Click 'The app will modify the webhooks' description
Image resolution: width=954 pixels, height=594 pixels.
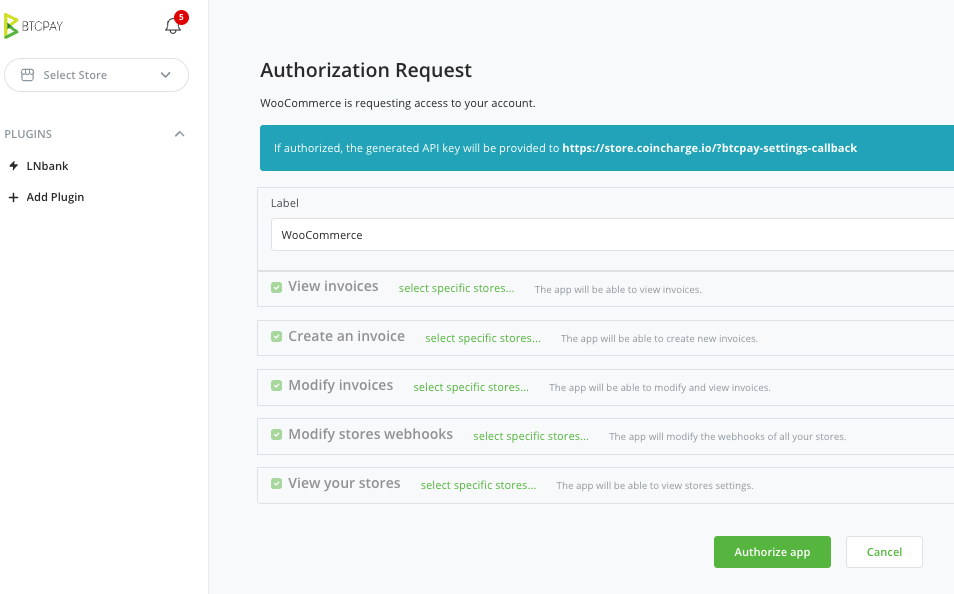coord(727,437)
